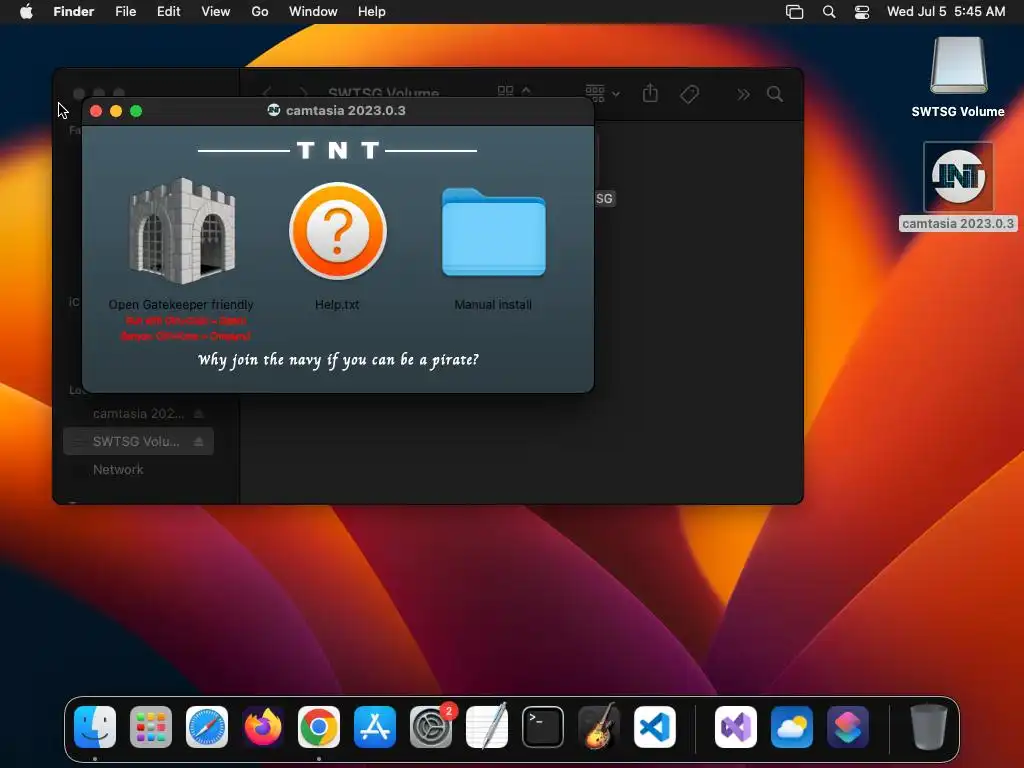This screenshot has width=1024, height=768.
Task: Open the View menu
Action: (216, 12)
